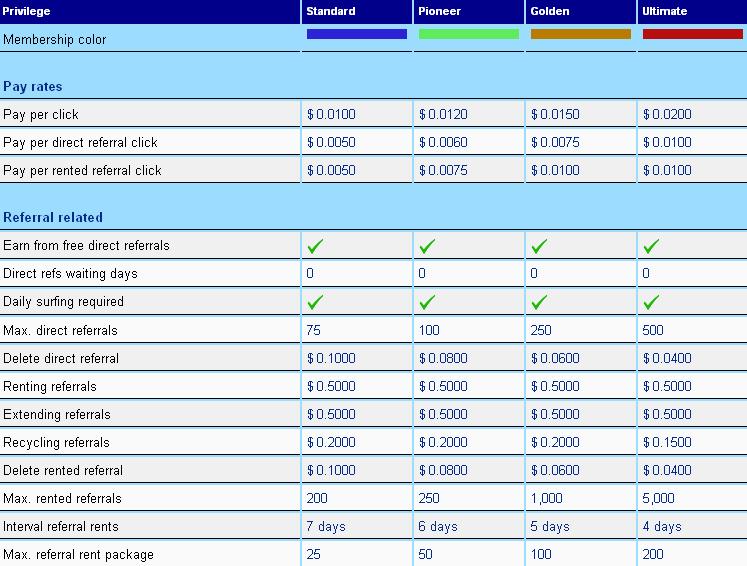Viewport: 747px width, 566px height.
Task: Click the red Ultimate membership color bar
Action: (693, 34)
